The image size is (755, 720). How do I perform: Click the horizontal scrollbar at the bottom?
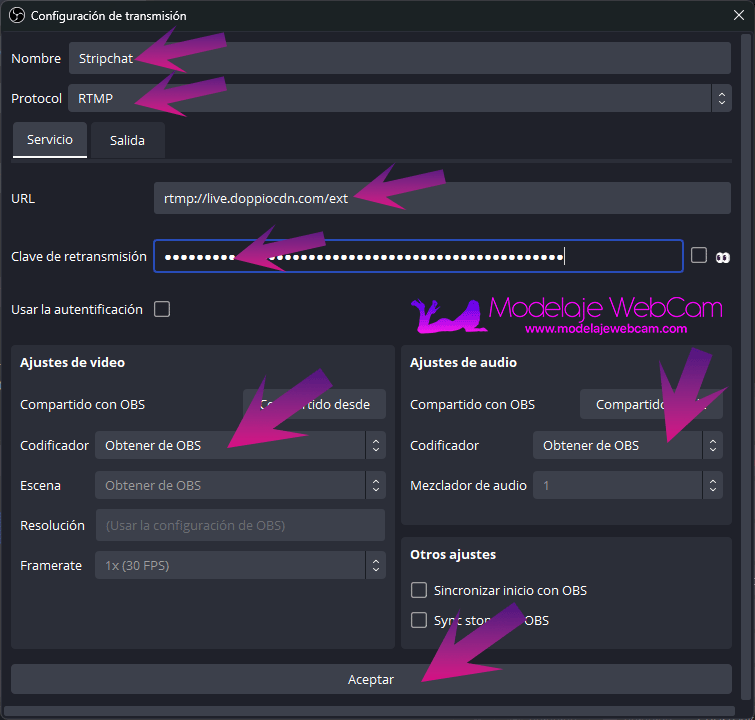coord(369,711)
